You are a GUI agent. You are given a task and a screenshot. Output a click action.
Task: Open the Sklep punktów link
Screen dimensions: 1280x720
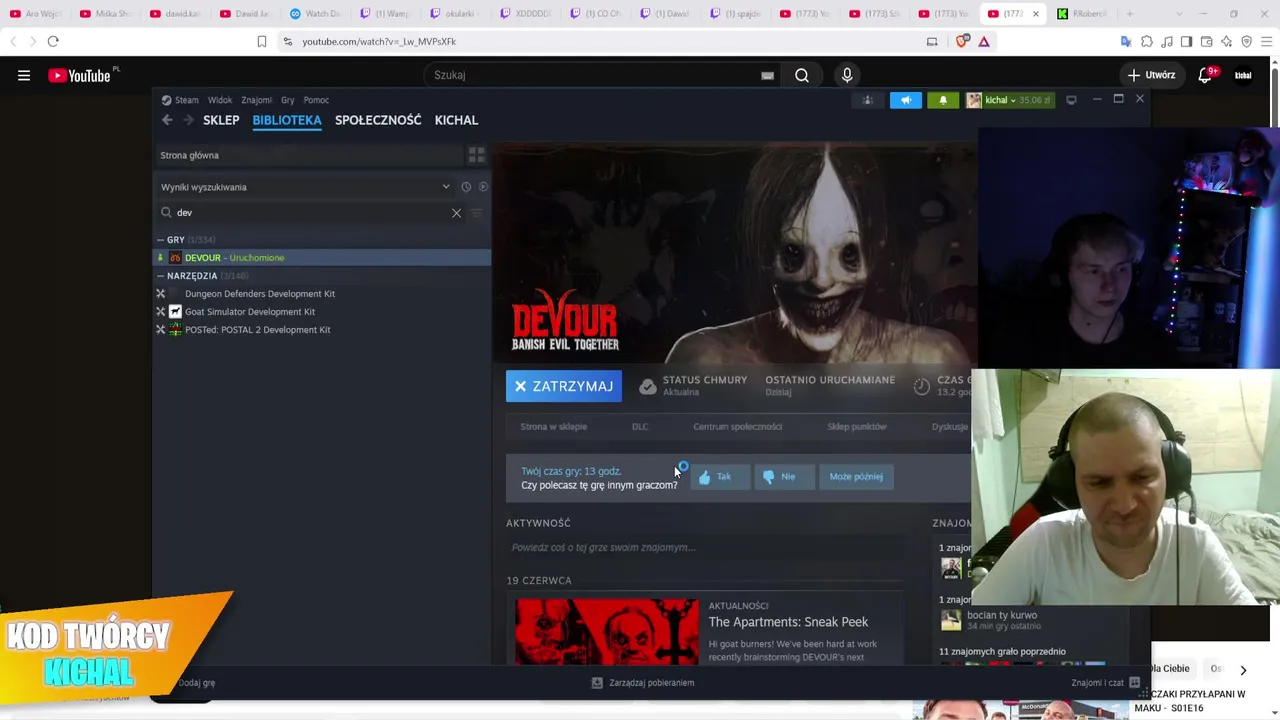coord(857,427)
